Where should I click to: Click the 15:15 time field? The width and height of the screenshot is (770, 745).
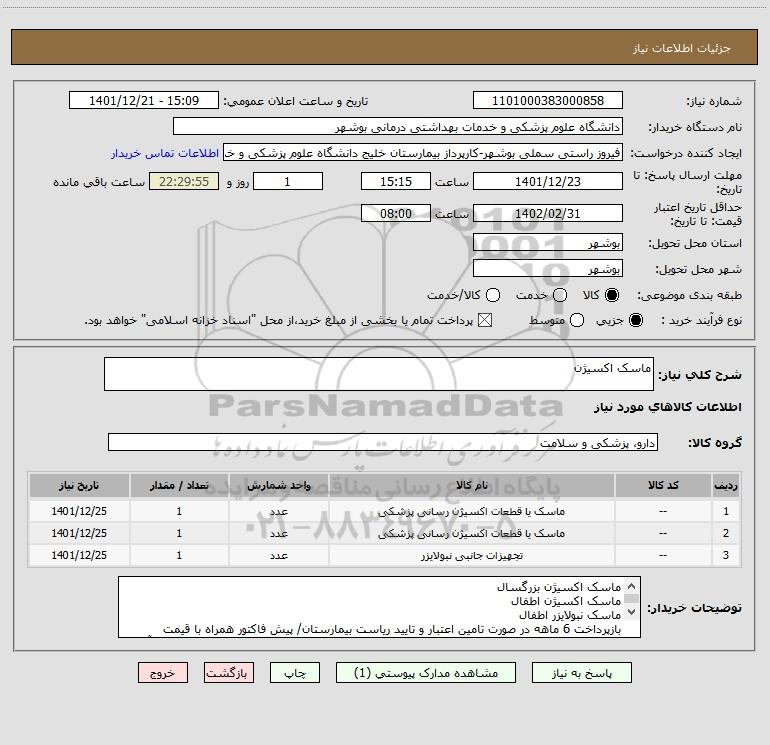[x=396, y=181]
